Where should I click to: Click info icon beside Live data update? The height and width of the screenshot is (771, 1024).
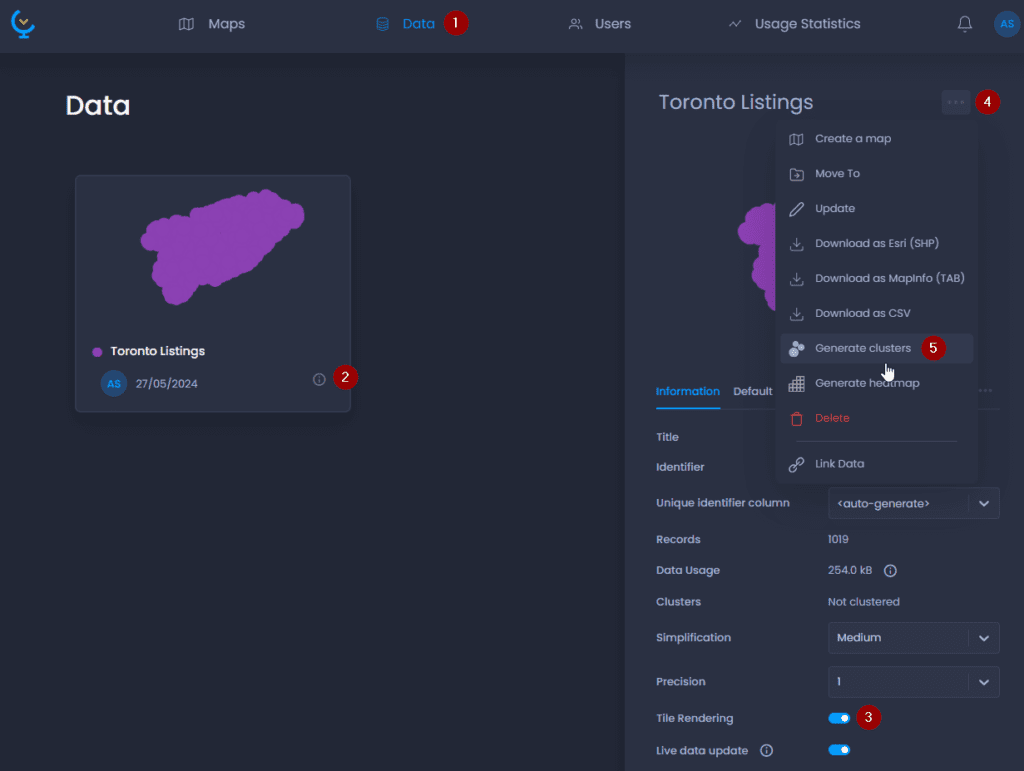tap(767, 751)
